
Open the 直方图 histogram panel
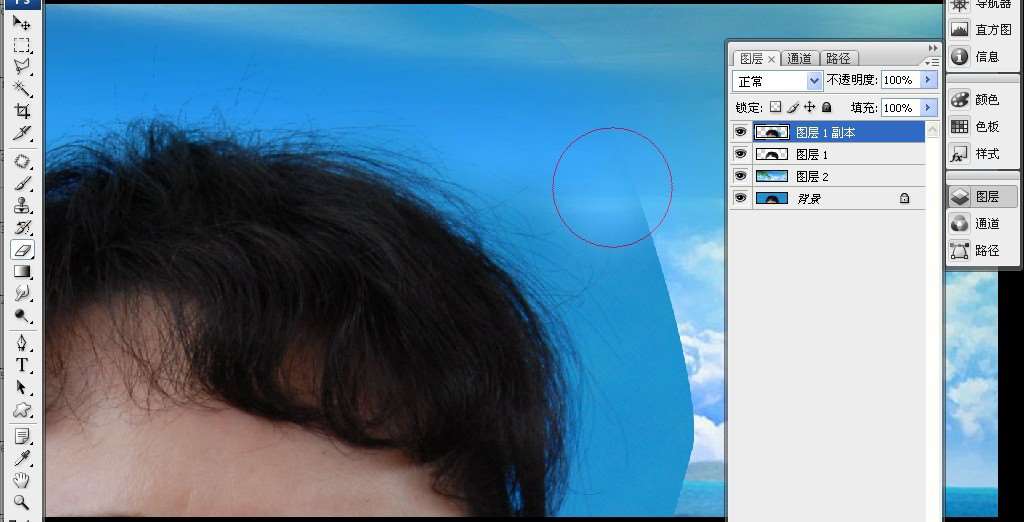pyautogui.click(x=982, y=29)
